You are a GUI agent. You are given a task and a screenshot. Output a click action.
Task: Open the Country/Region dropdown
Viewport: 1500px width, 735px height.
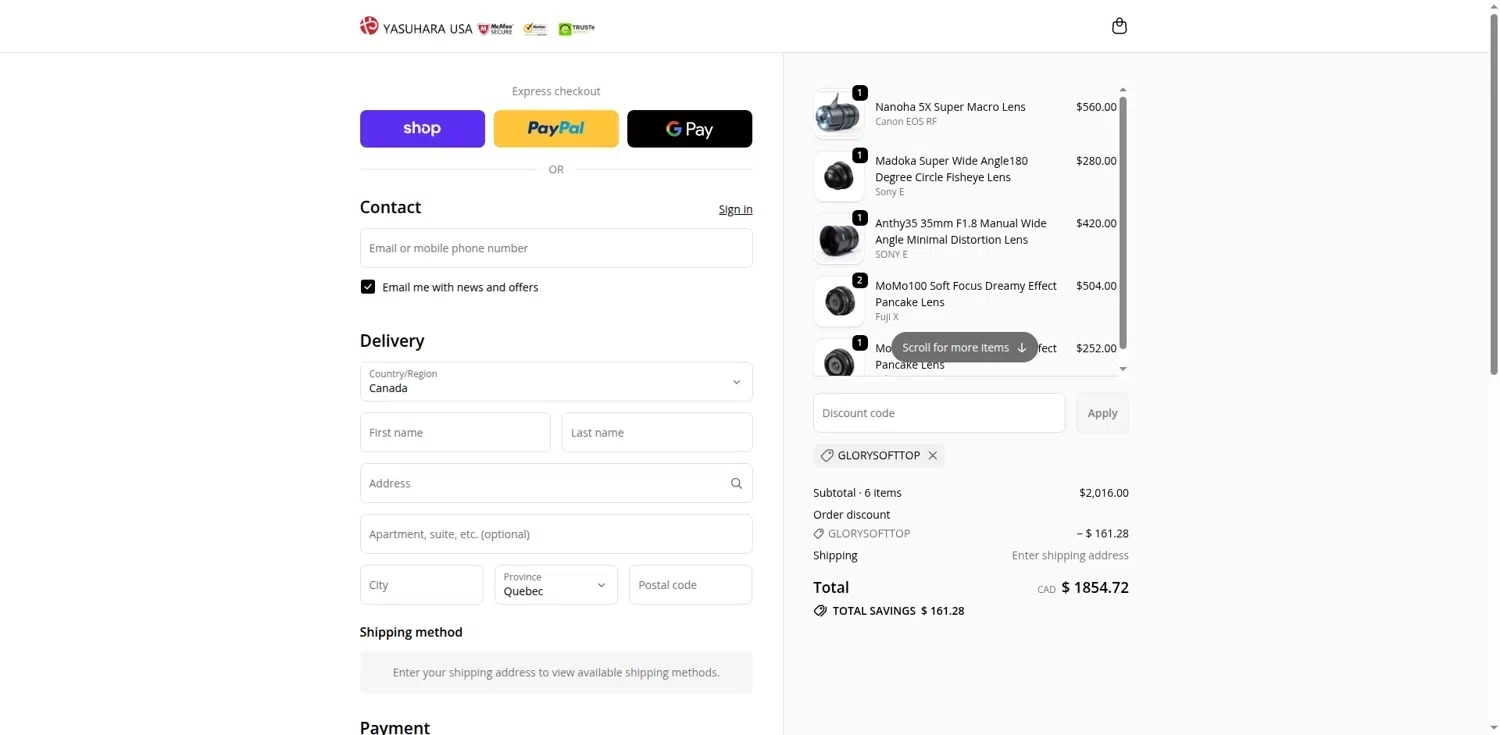click(556, 382)
